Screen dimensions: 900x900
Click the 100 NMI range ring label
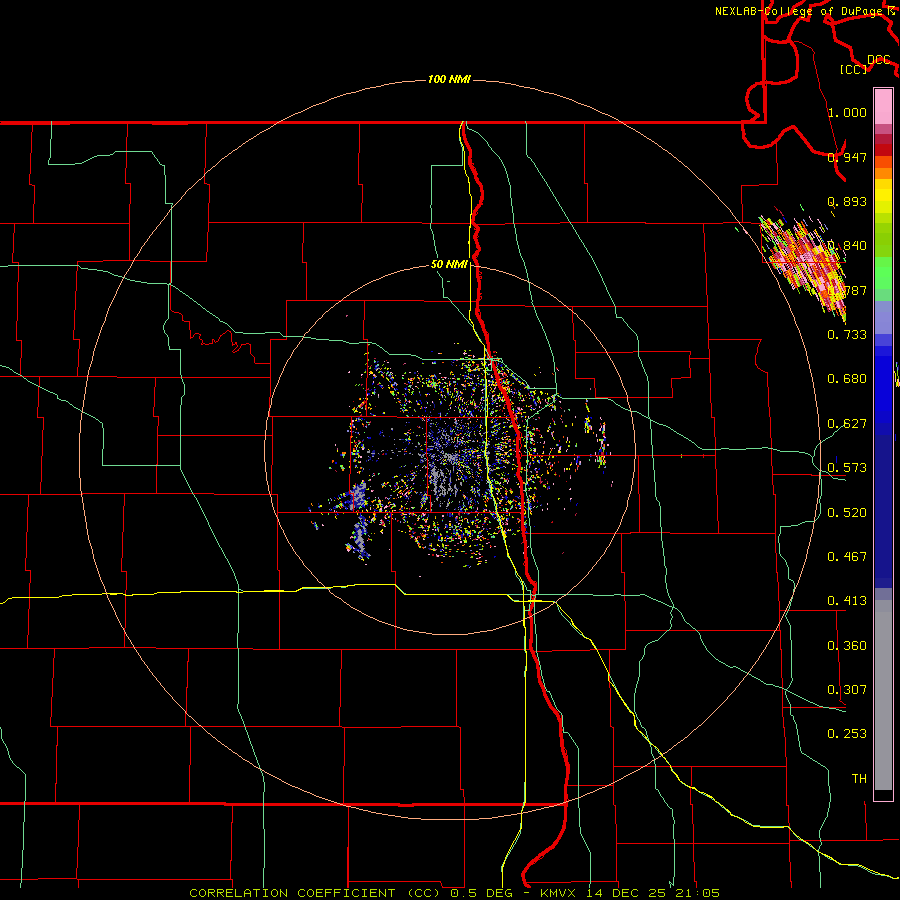tap(449, 79)
